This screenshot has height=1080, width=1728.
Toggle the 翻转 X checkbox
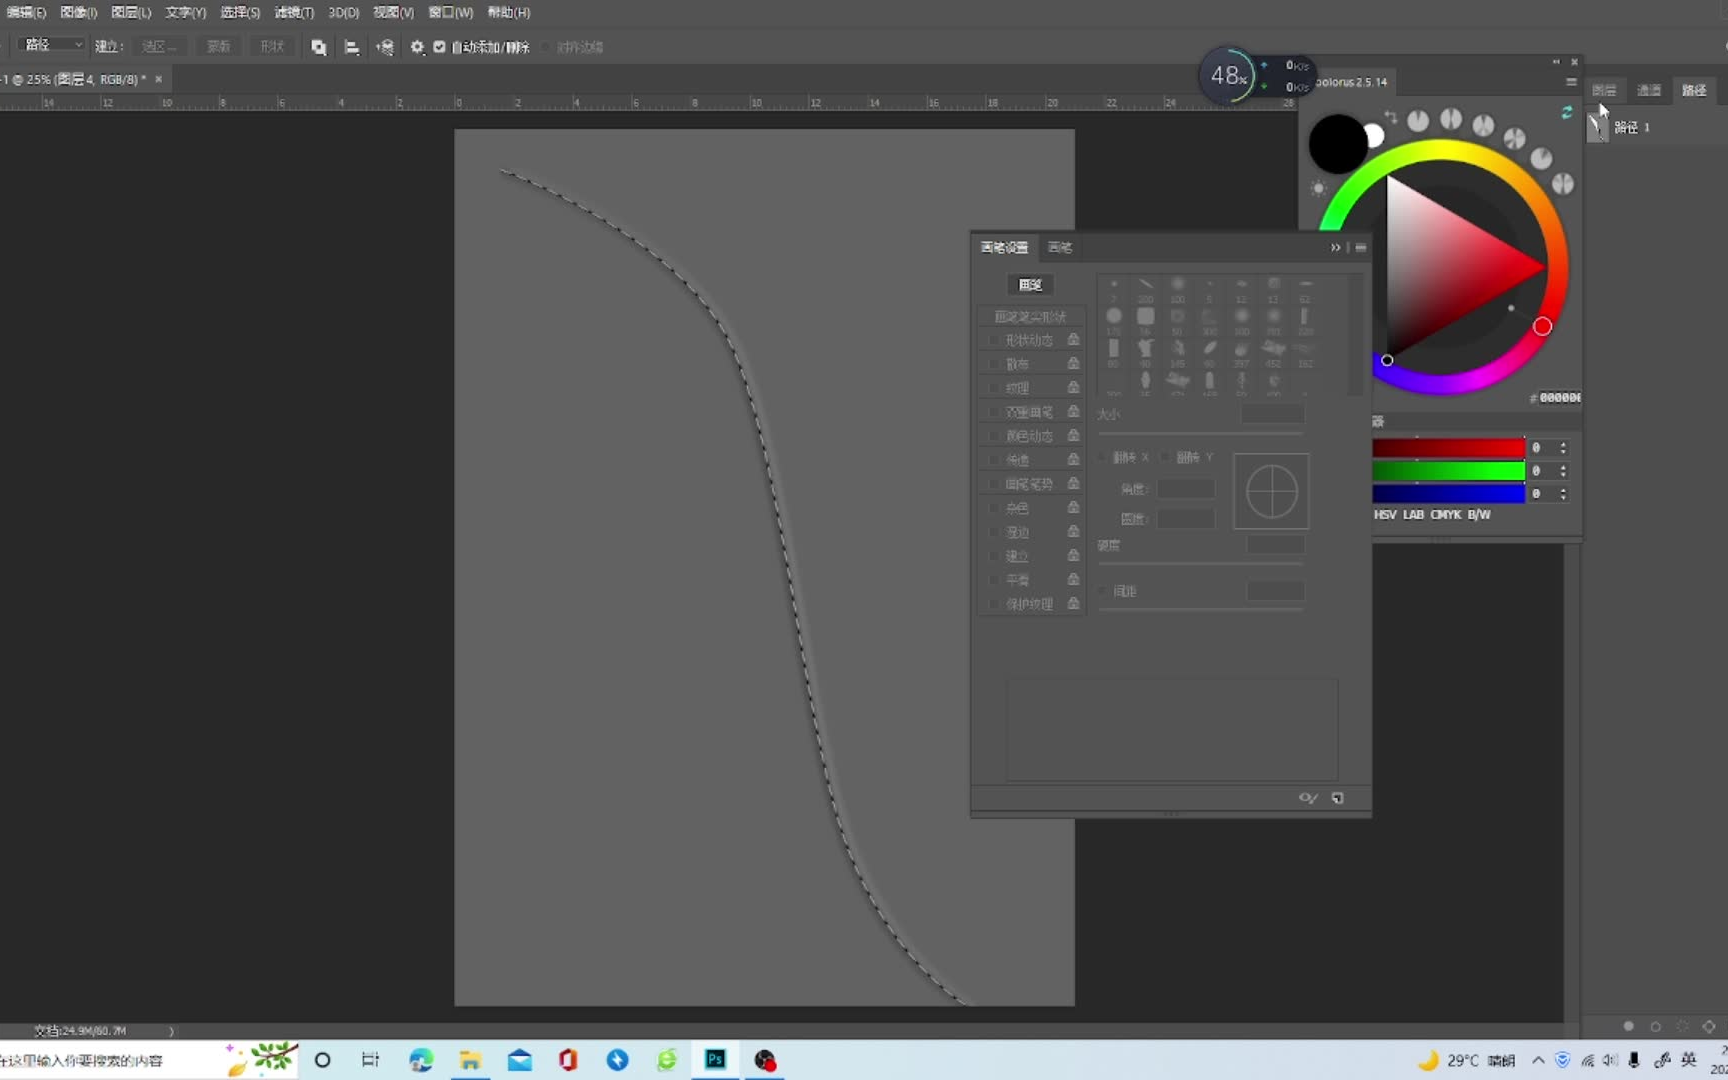point(1104,458)
